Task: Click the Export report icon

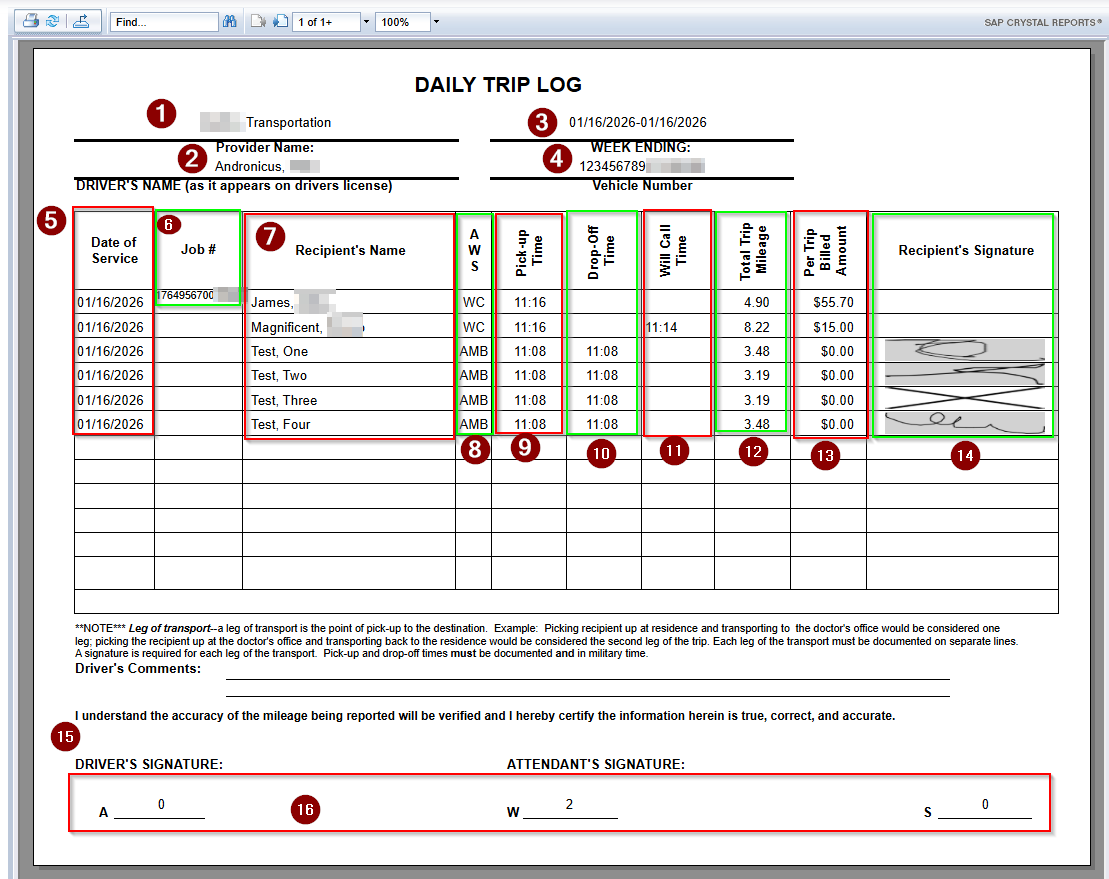Action: 82,21
